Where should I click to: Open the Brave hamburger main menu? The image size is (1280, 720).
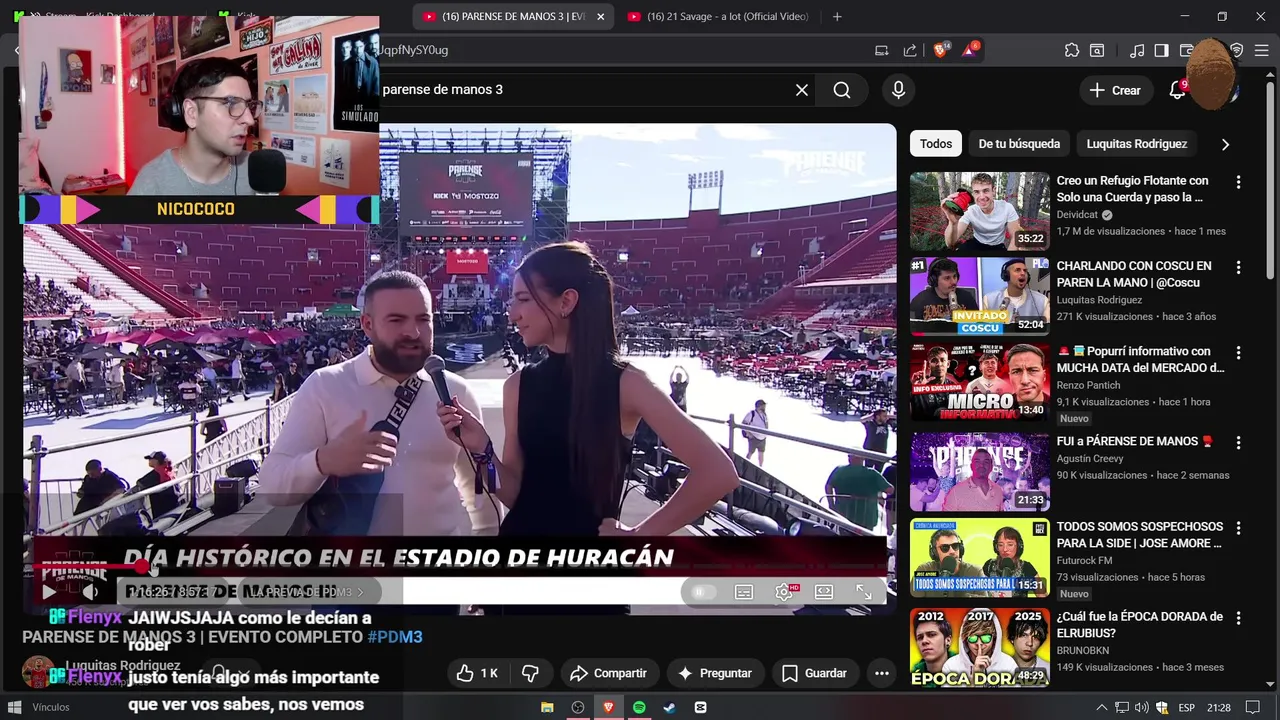[x=1262, y=50]
